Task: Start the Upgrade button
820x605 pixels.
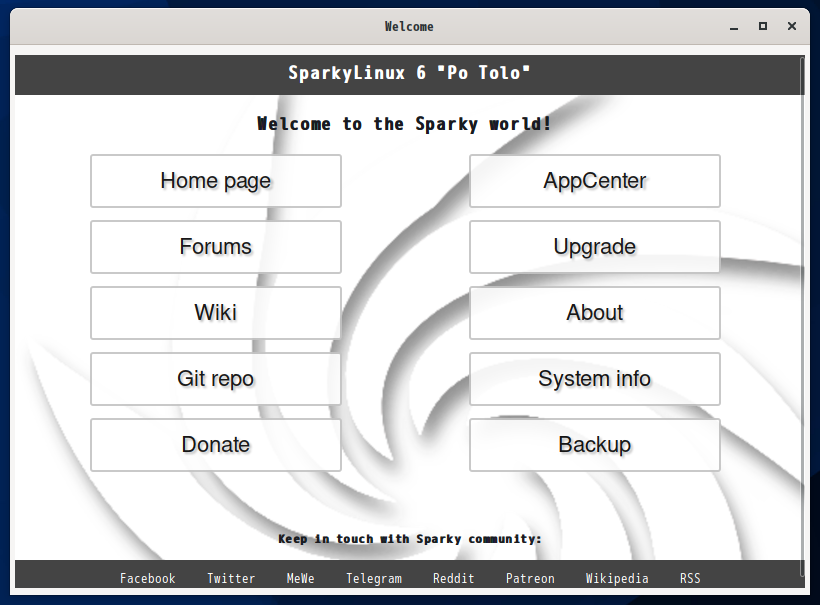Action: 595,247
